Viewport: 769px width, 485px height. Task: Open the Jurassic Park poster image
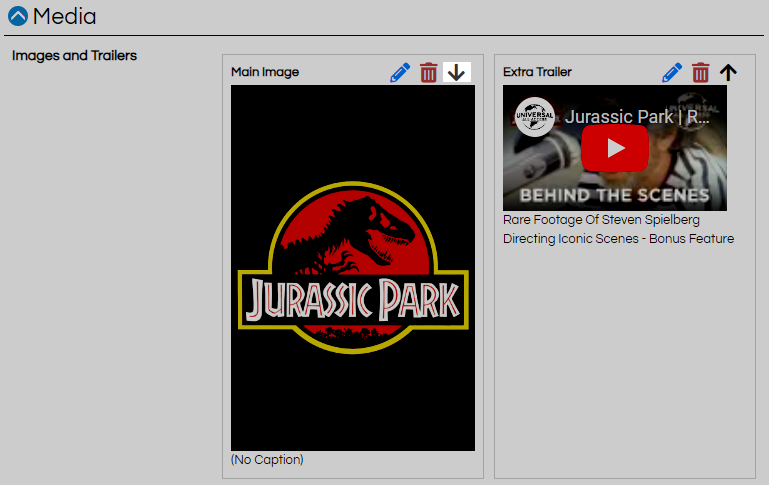point(353,268)
